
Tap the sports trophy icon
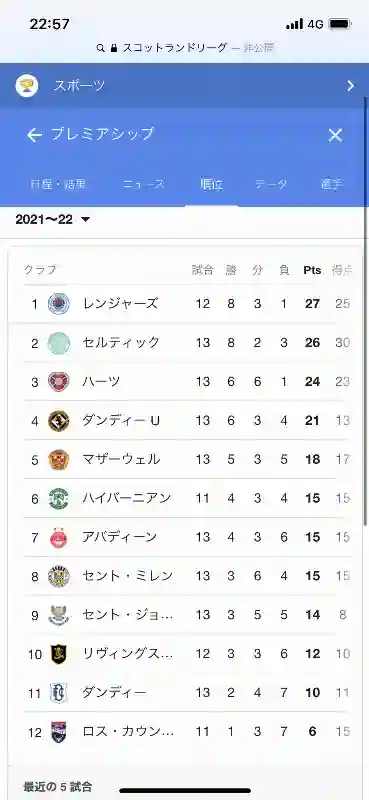[x=27, y=85]
